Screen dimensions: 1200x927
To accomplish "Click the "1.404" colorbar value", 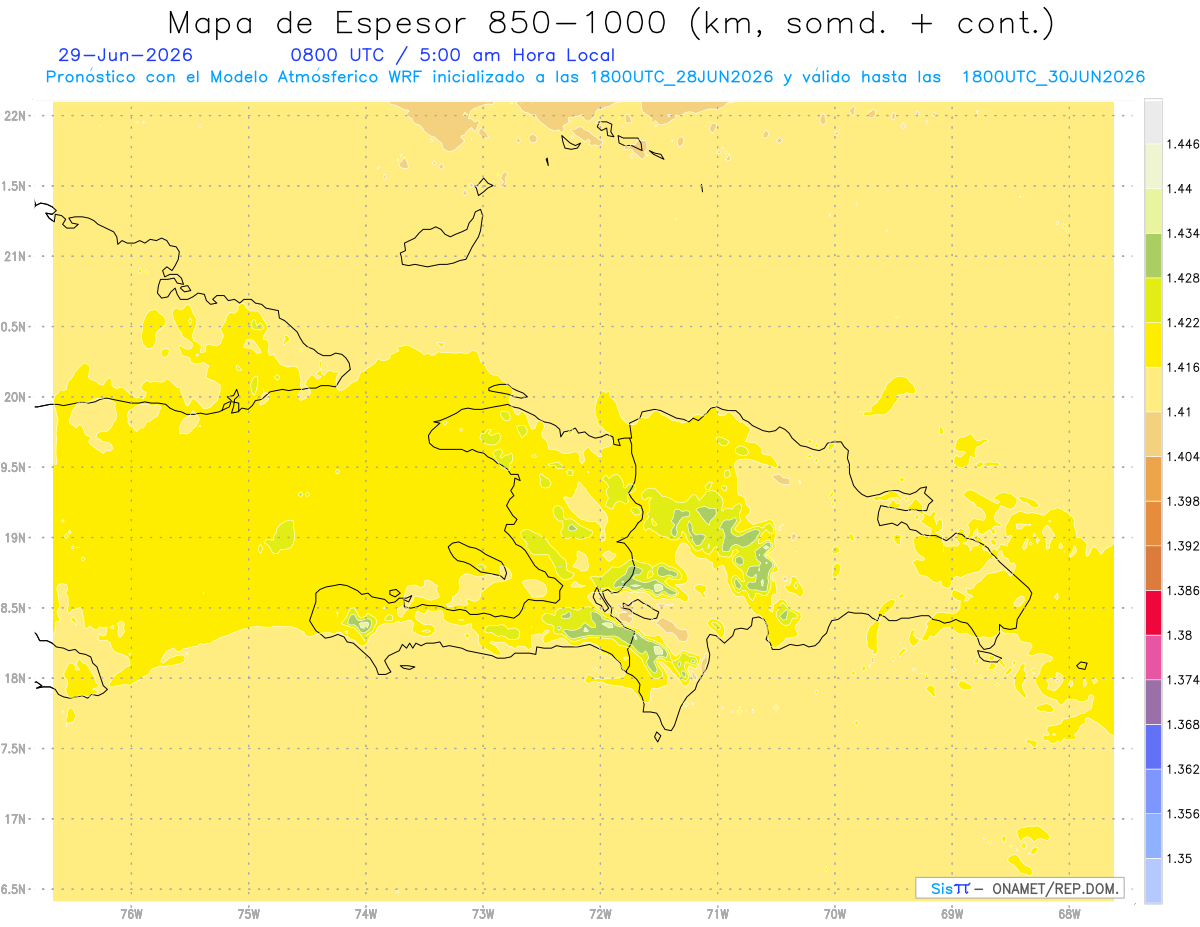I will pos(1183,456).
